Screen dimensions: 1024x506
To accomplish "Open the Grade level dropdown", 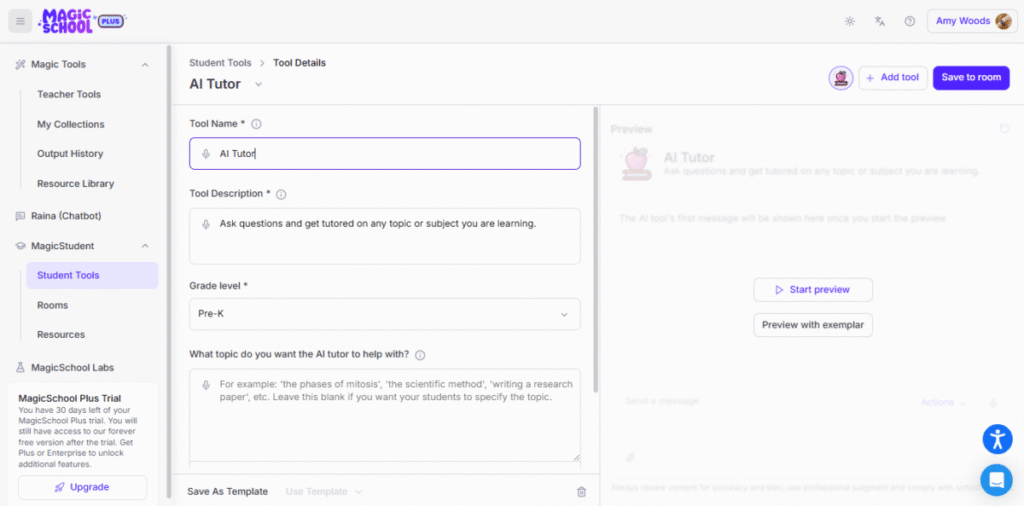I will tap(384, 314).
